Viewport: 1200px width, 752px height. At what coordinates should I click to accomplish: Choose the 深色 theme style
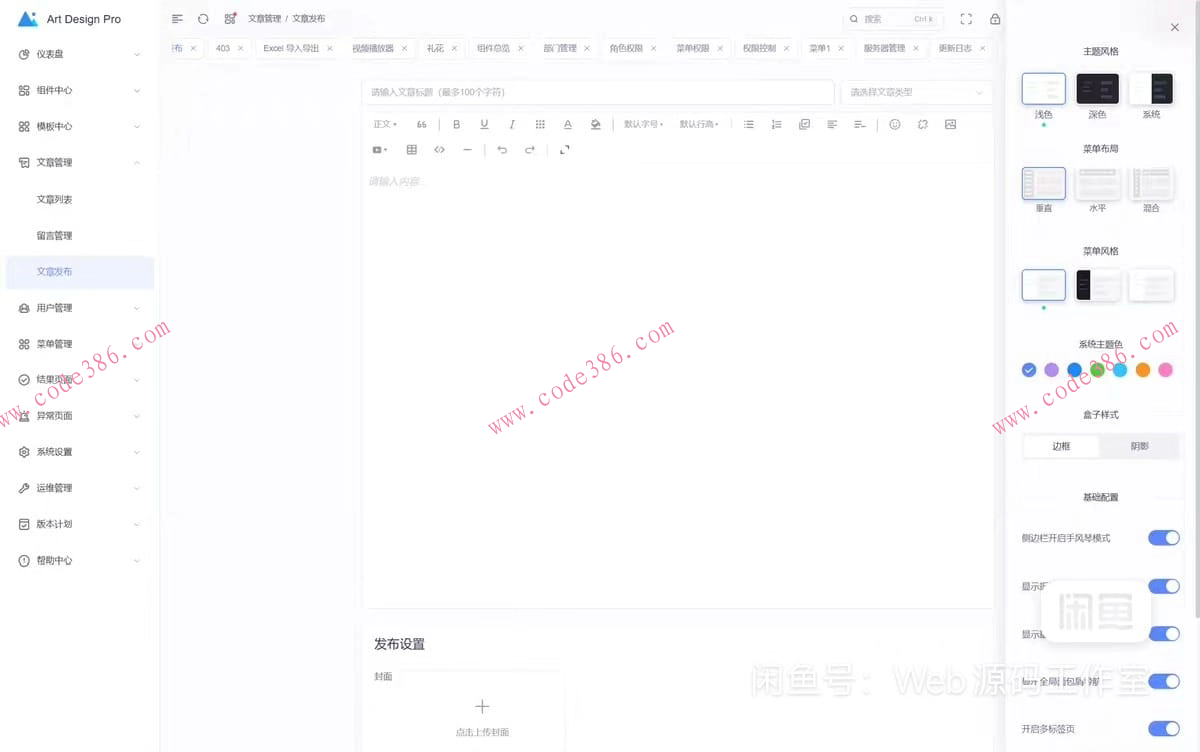pos(1097,89)
